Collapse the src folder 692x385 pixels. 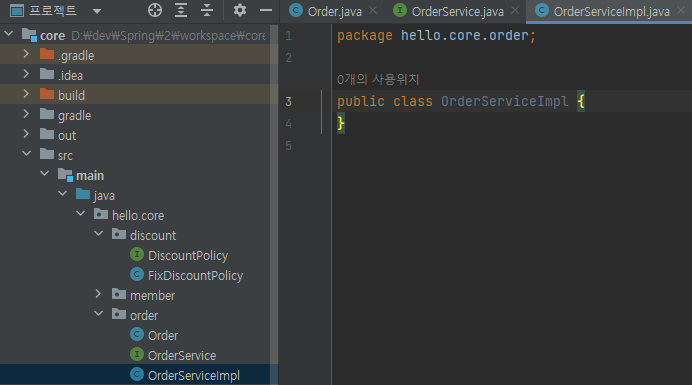click(26, 154)
